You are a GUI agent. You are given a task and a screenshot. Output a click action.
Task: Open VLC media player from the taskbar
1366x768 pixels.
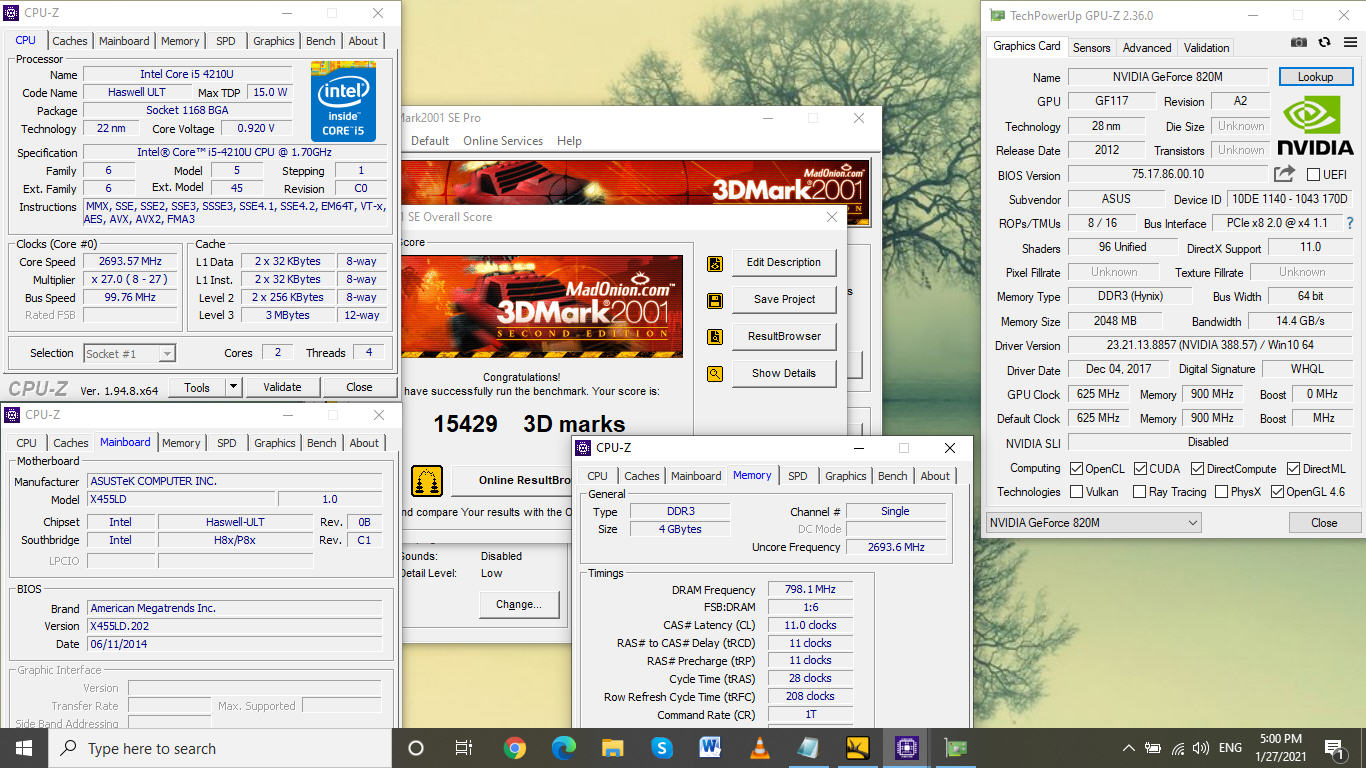click(x=759, y=747)
